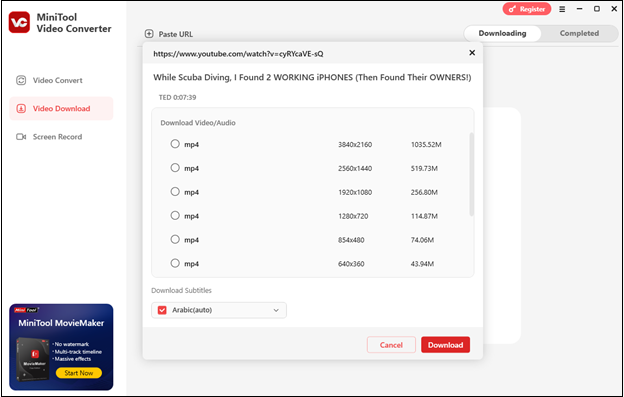Image resolution: width=624 pixels, height=397 pixels.
Task: Maximize the MiniTool window
Action: click(597, 9)
